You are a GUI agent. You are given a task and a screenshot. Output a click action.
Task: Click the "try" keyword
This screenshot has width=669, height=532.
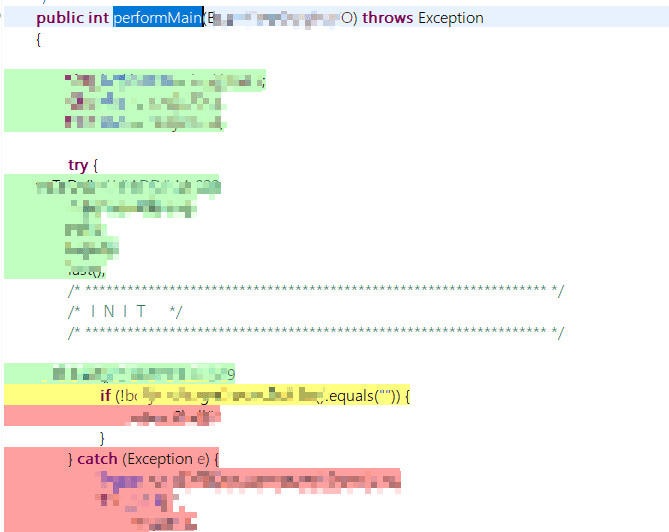coord(78,165)
